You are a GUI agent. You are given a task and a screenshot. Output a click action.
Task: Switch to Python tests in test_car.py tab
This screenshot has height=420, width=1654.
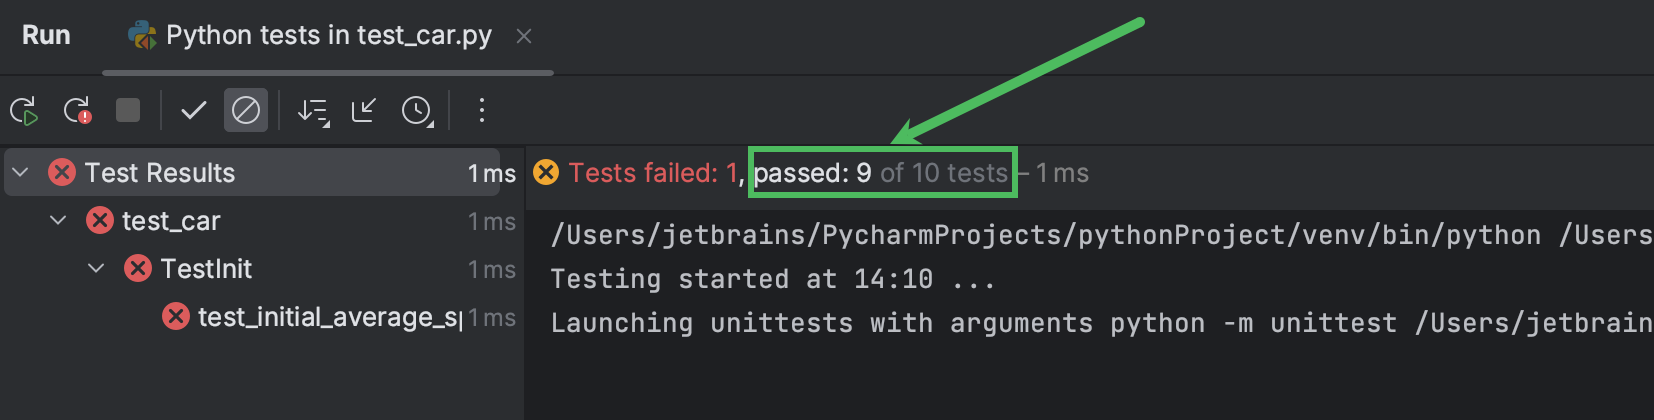click(310, 36)
